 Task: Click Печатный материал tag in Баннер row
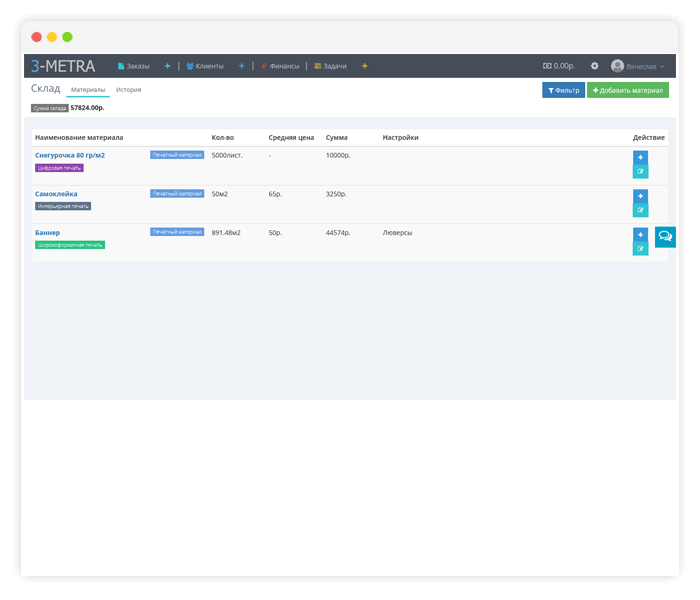tap(177, 232)
